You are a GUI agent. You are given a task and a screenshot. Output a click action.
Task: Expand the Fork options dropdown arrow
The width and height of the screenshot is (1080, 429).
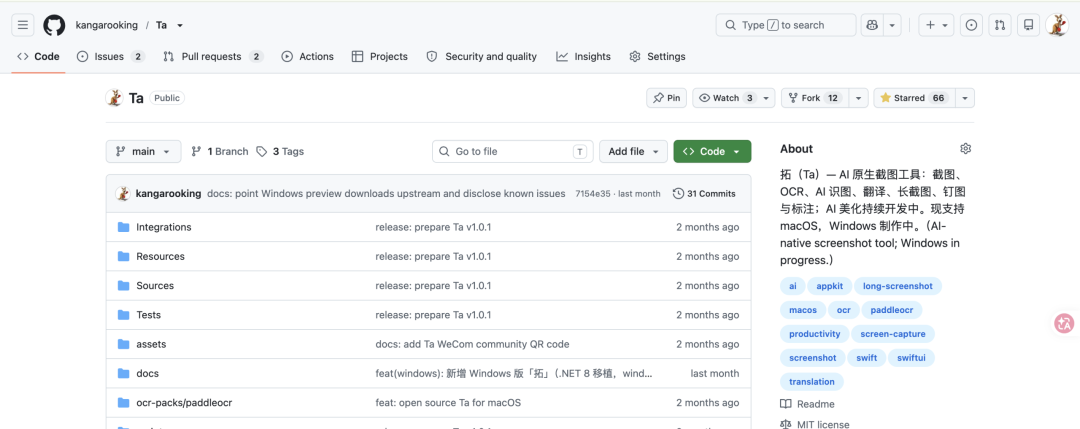click(x=858, y=98)
